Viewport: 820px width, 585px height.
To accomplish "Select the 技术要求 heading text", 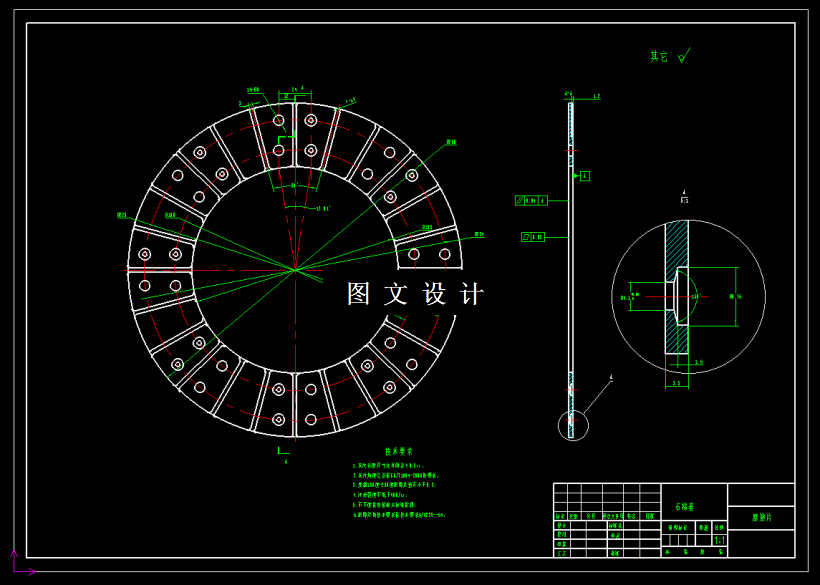I will 399,452.
